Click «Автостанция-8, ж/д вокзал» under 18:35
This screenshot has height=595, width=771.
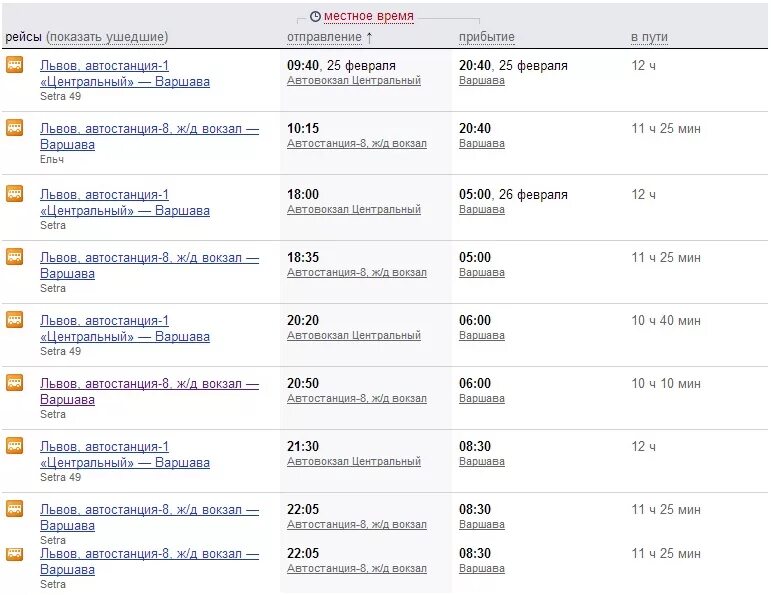(x=356, y=273)
